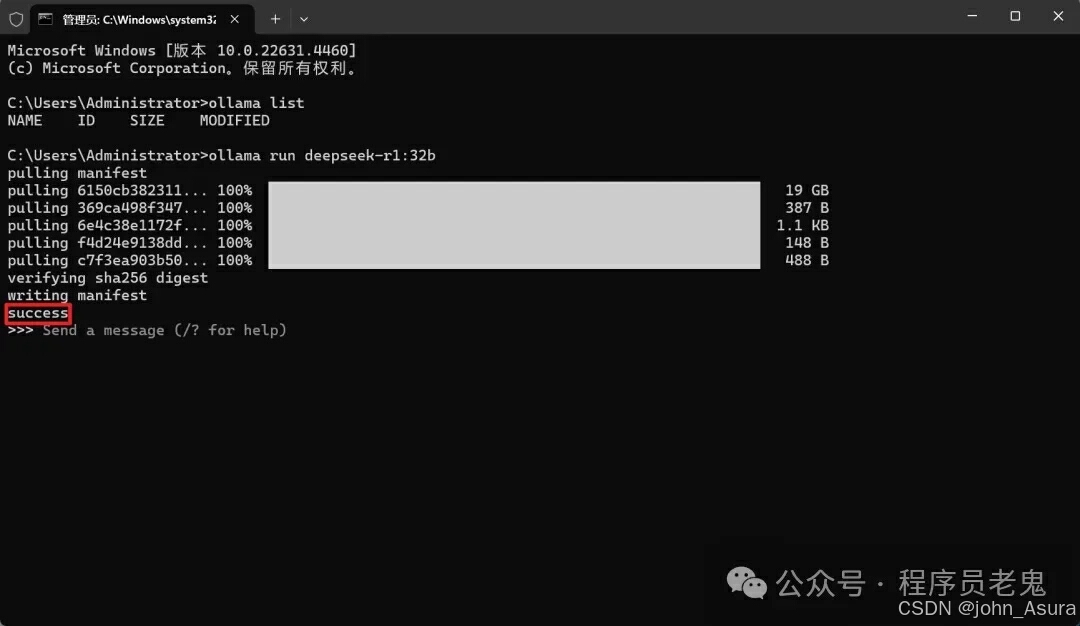Click the '387 B' size value
The image size is (1080, 626).
pos(807,208)
